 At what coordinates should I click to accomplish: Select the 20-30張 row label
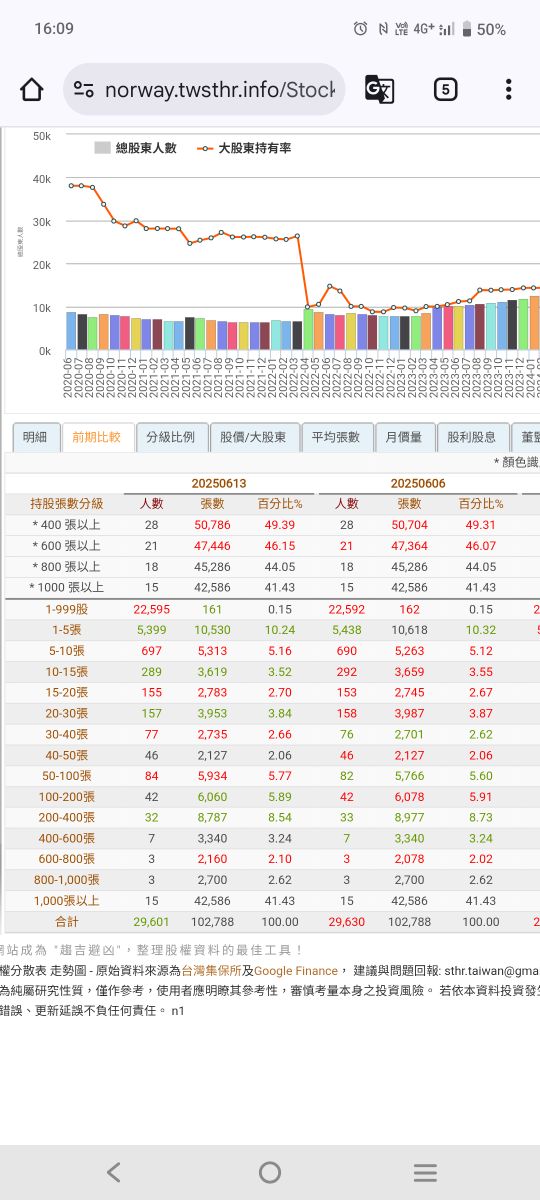(x=65, y=713)
